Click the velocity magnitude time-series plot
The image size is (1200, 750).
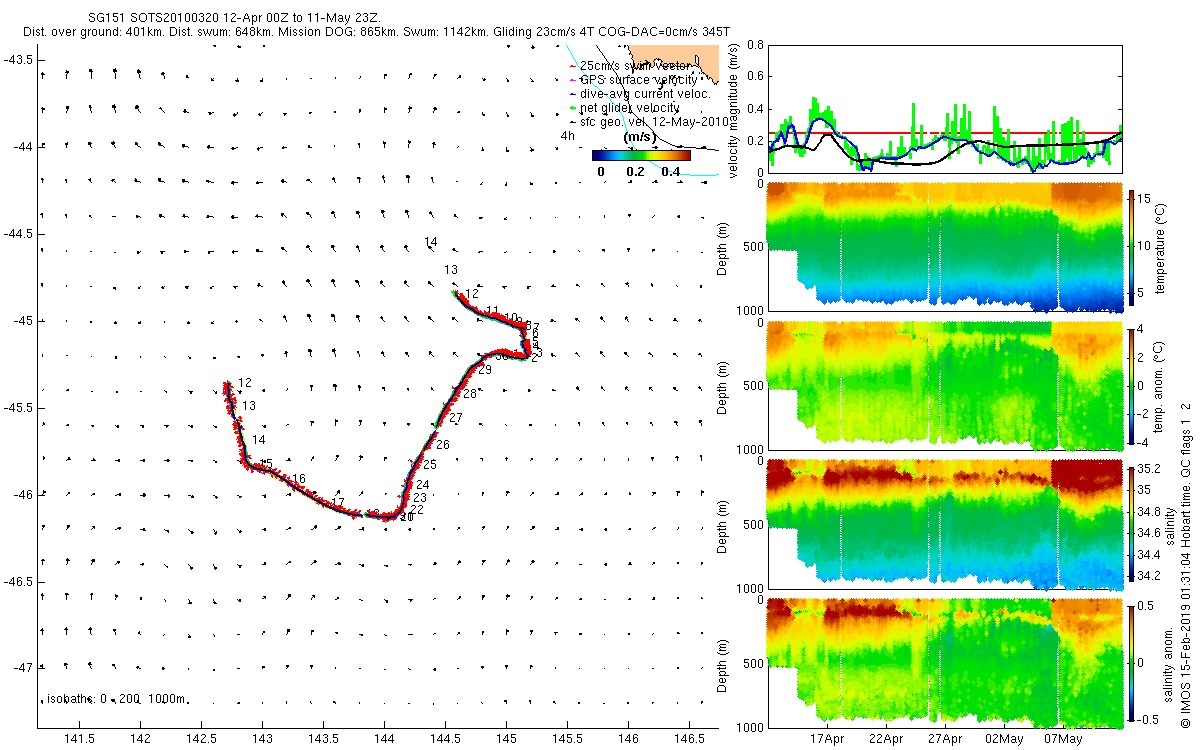(944, 108)
